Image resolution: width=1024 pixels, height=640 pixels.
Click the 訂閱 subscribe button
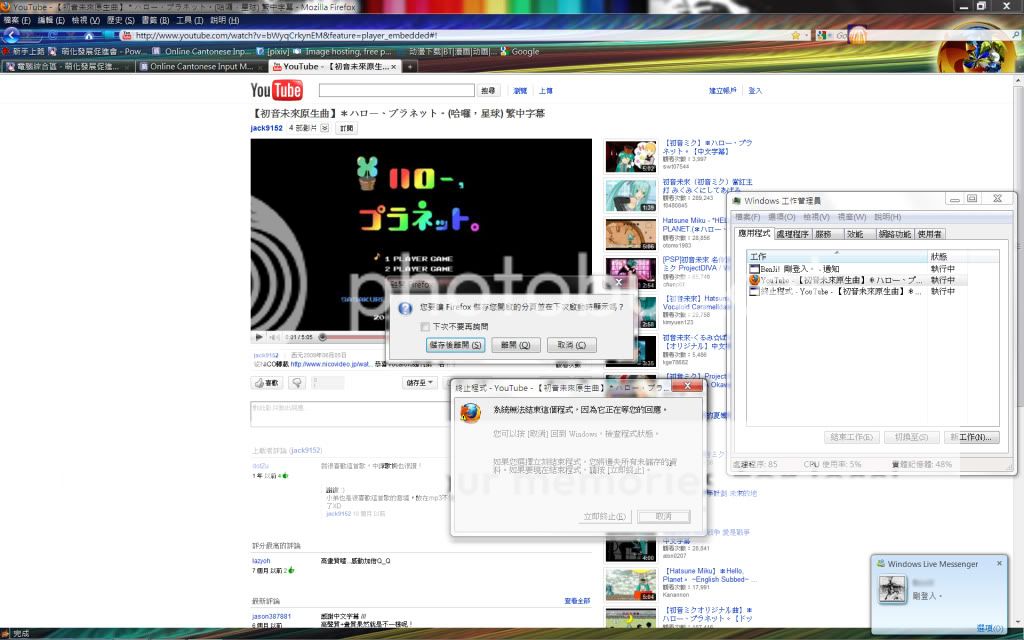click(346, 129)
